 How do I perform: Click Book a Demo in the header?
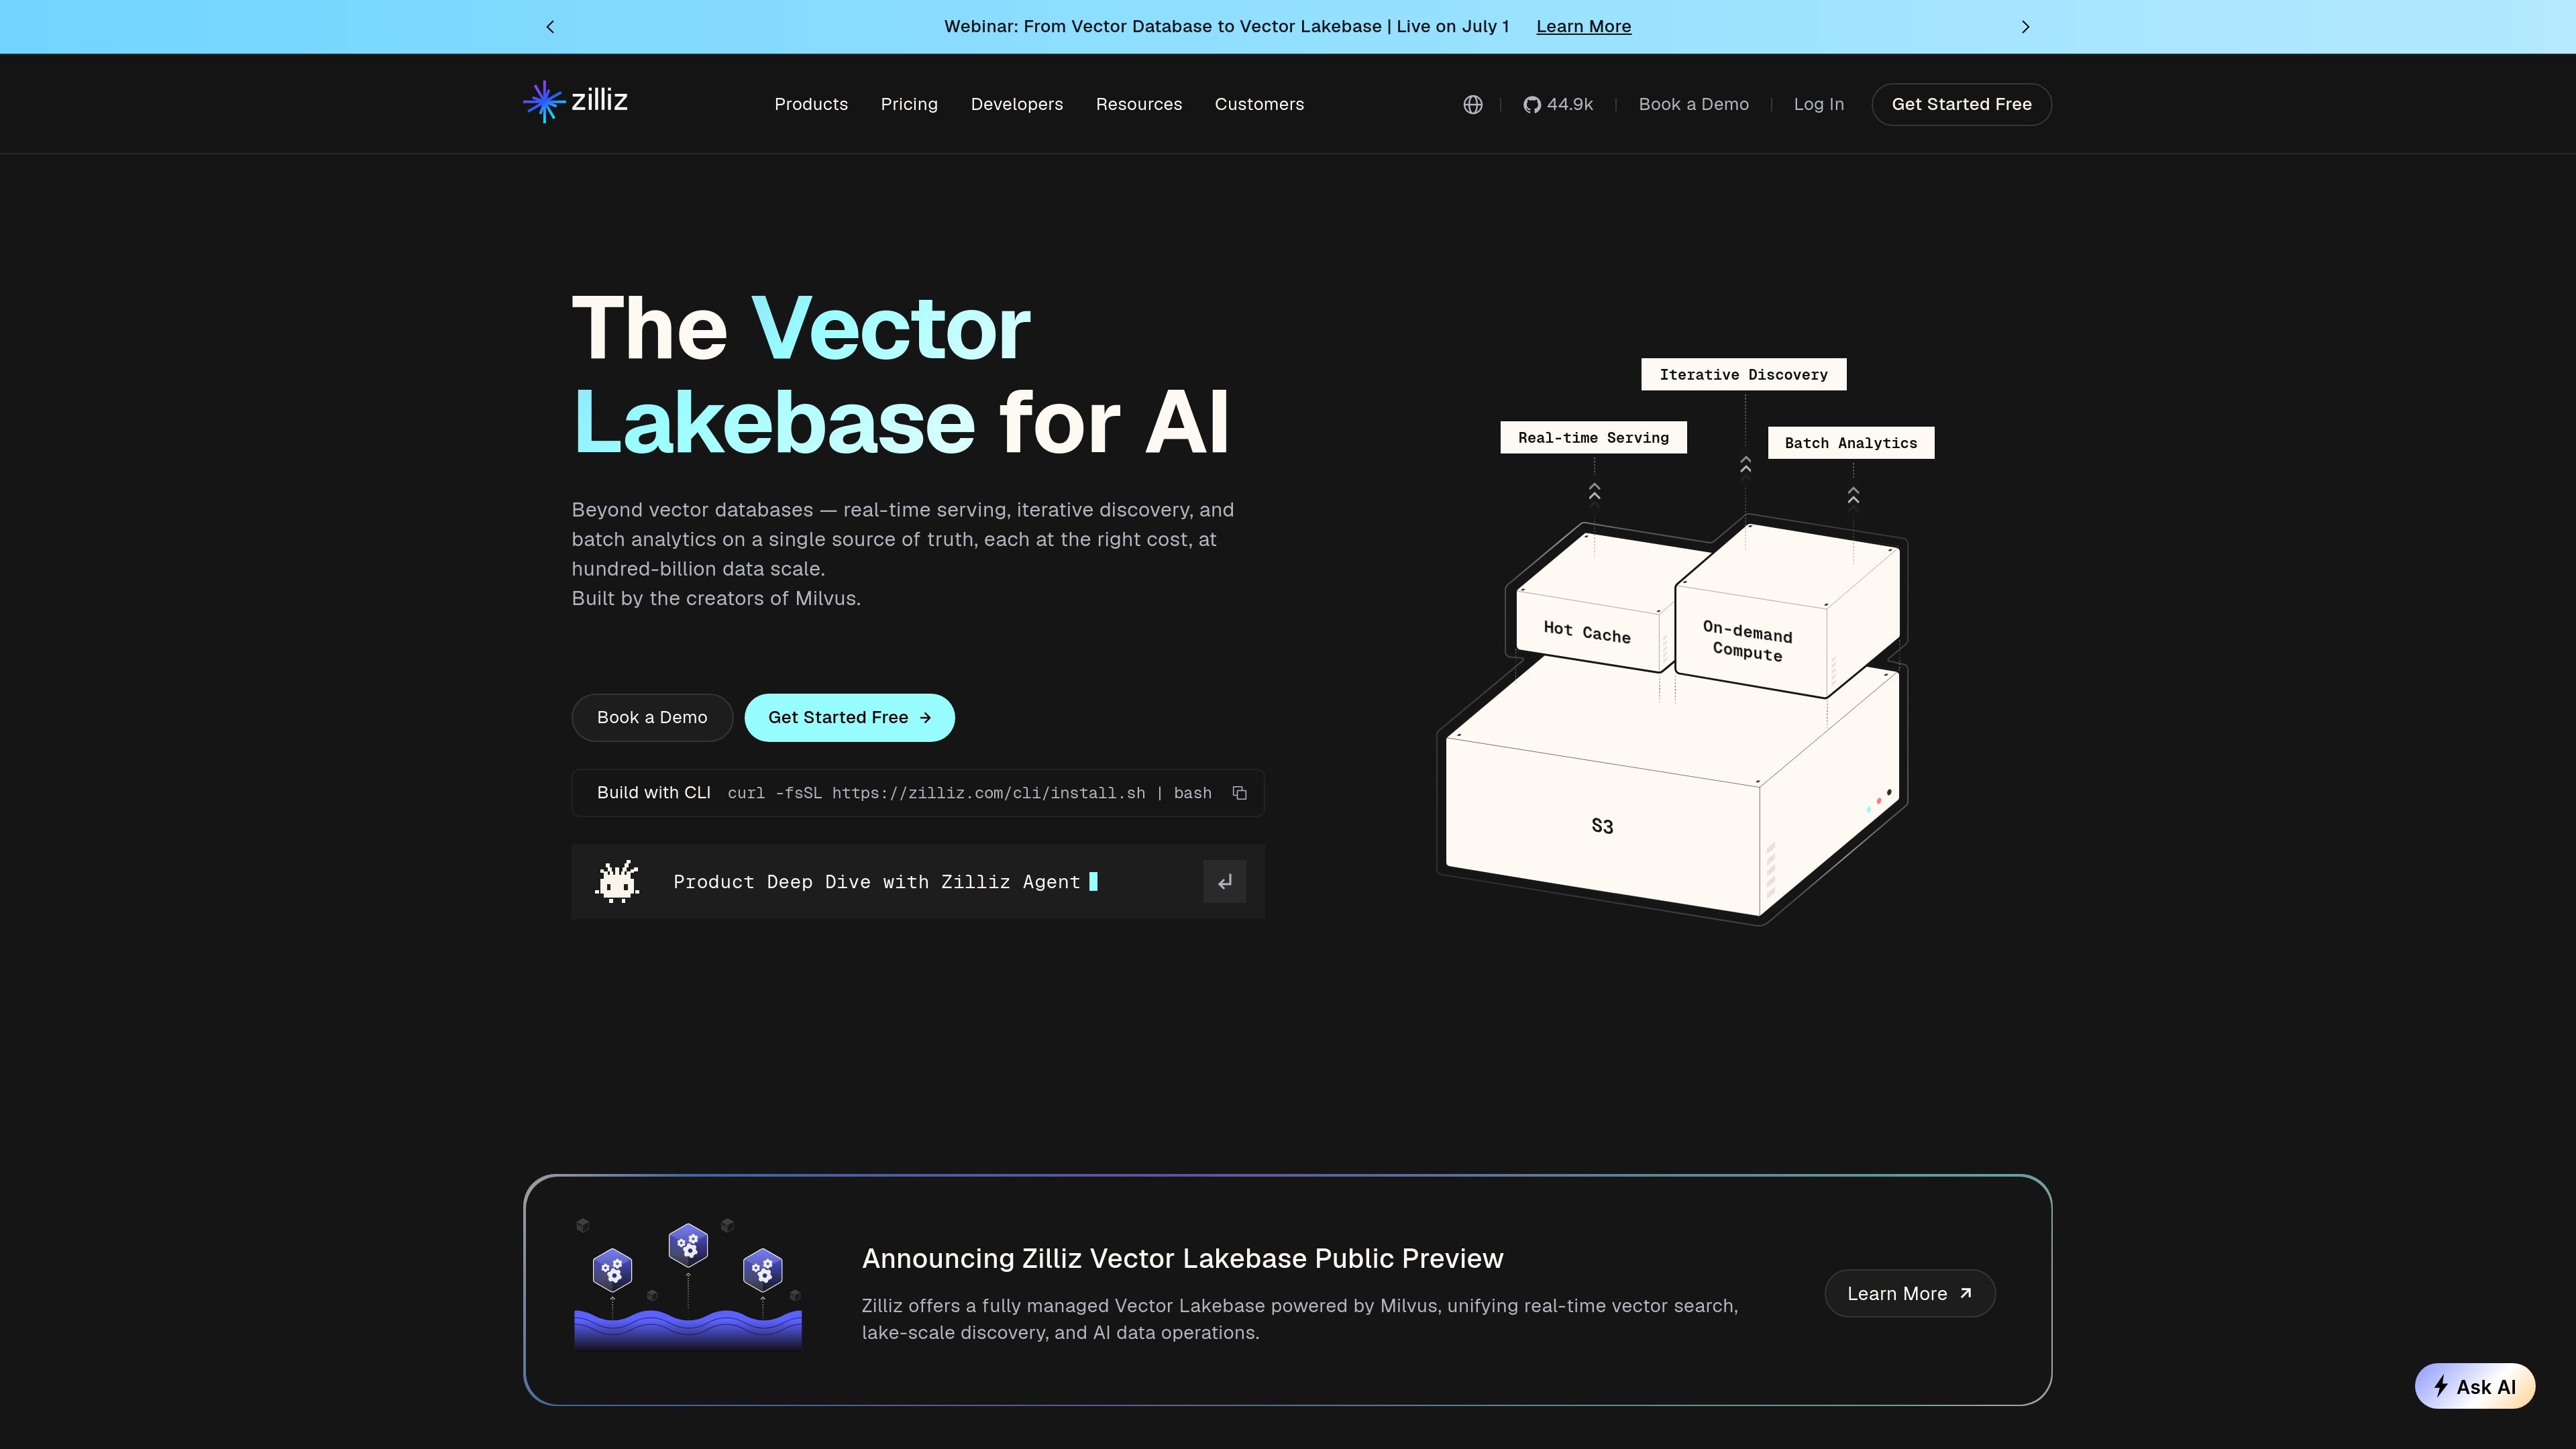[1693, 105]
